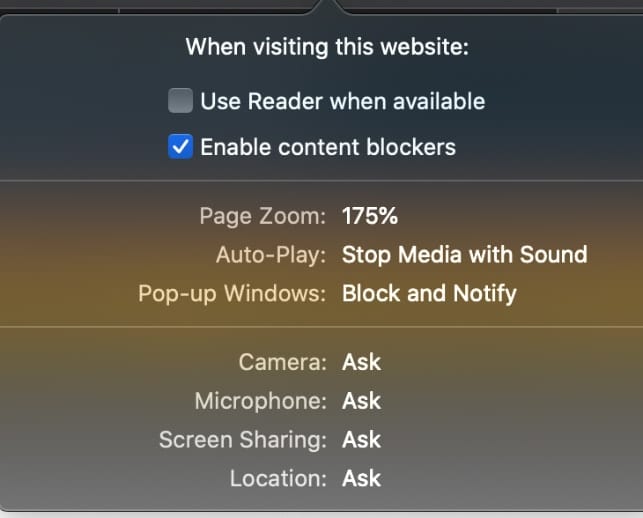This screenshot has width=643, height=518.
Task: Enable the Use Reader when available checkbox
Action: coord(180,101)
